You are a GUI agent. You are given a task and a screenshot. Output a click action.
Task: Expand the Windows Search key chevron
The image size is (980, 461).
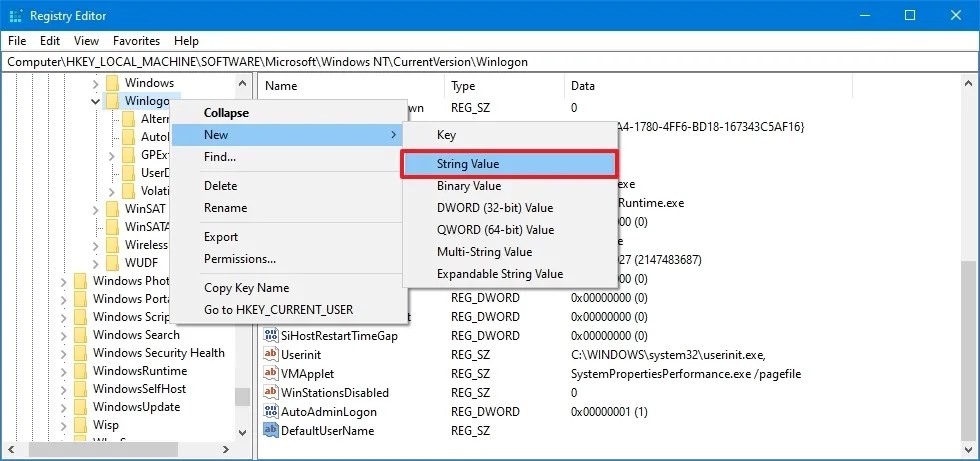tap(64, 335)
